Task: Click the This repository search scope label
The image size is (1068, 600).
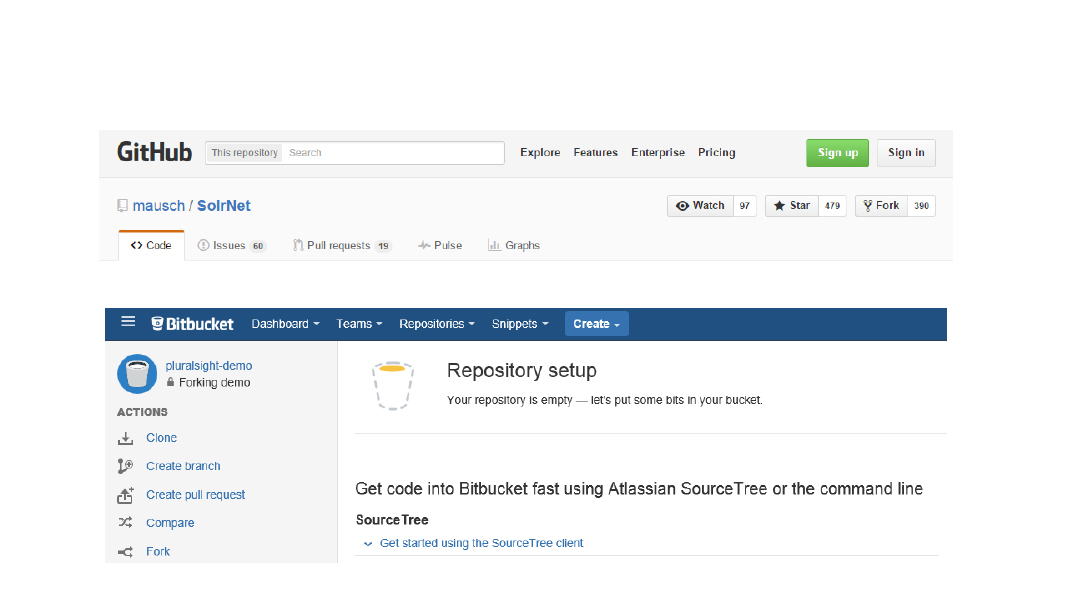Action: coord(245,153)
